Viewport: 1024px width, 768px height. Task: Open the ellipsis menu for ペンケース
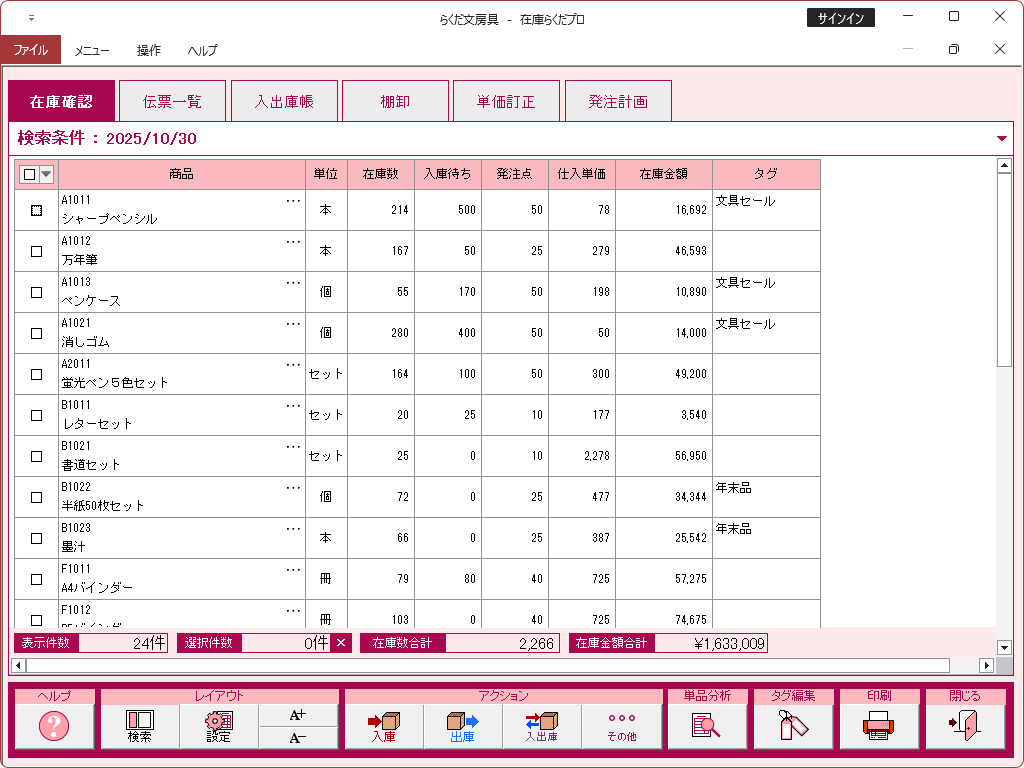(x=293, y=283)
